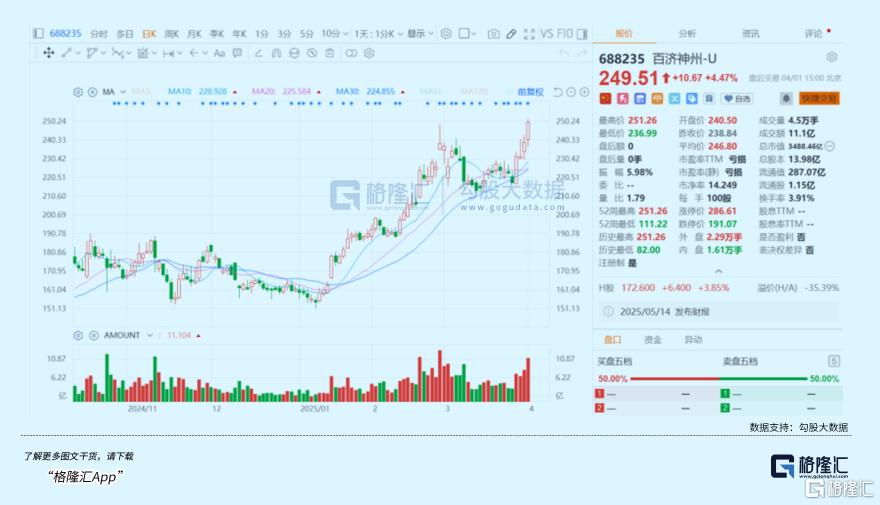This screenshot has height=505, width=880.
Task: Click the orange quick trade button
Action: pos(819,99)
